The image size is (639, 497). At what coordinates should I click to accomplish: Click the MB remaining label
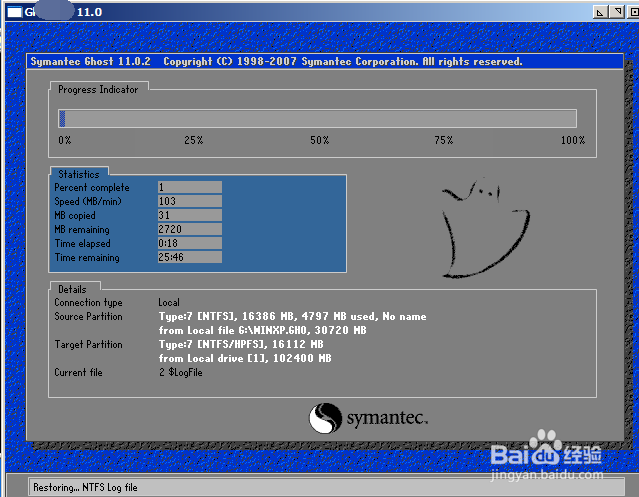(82, 229)
